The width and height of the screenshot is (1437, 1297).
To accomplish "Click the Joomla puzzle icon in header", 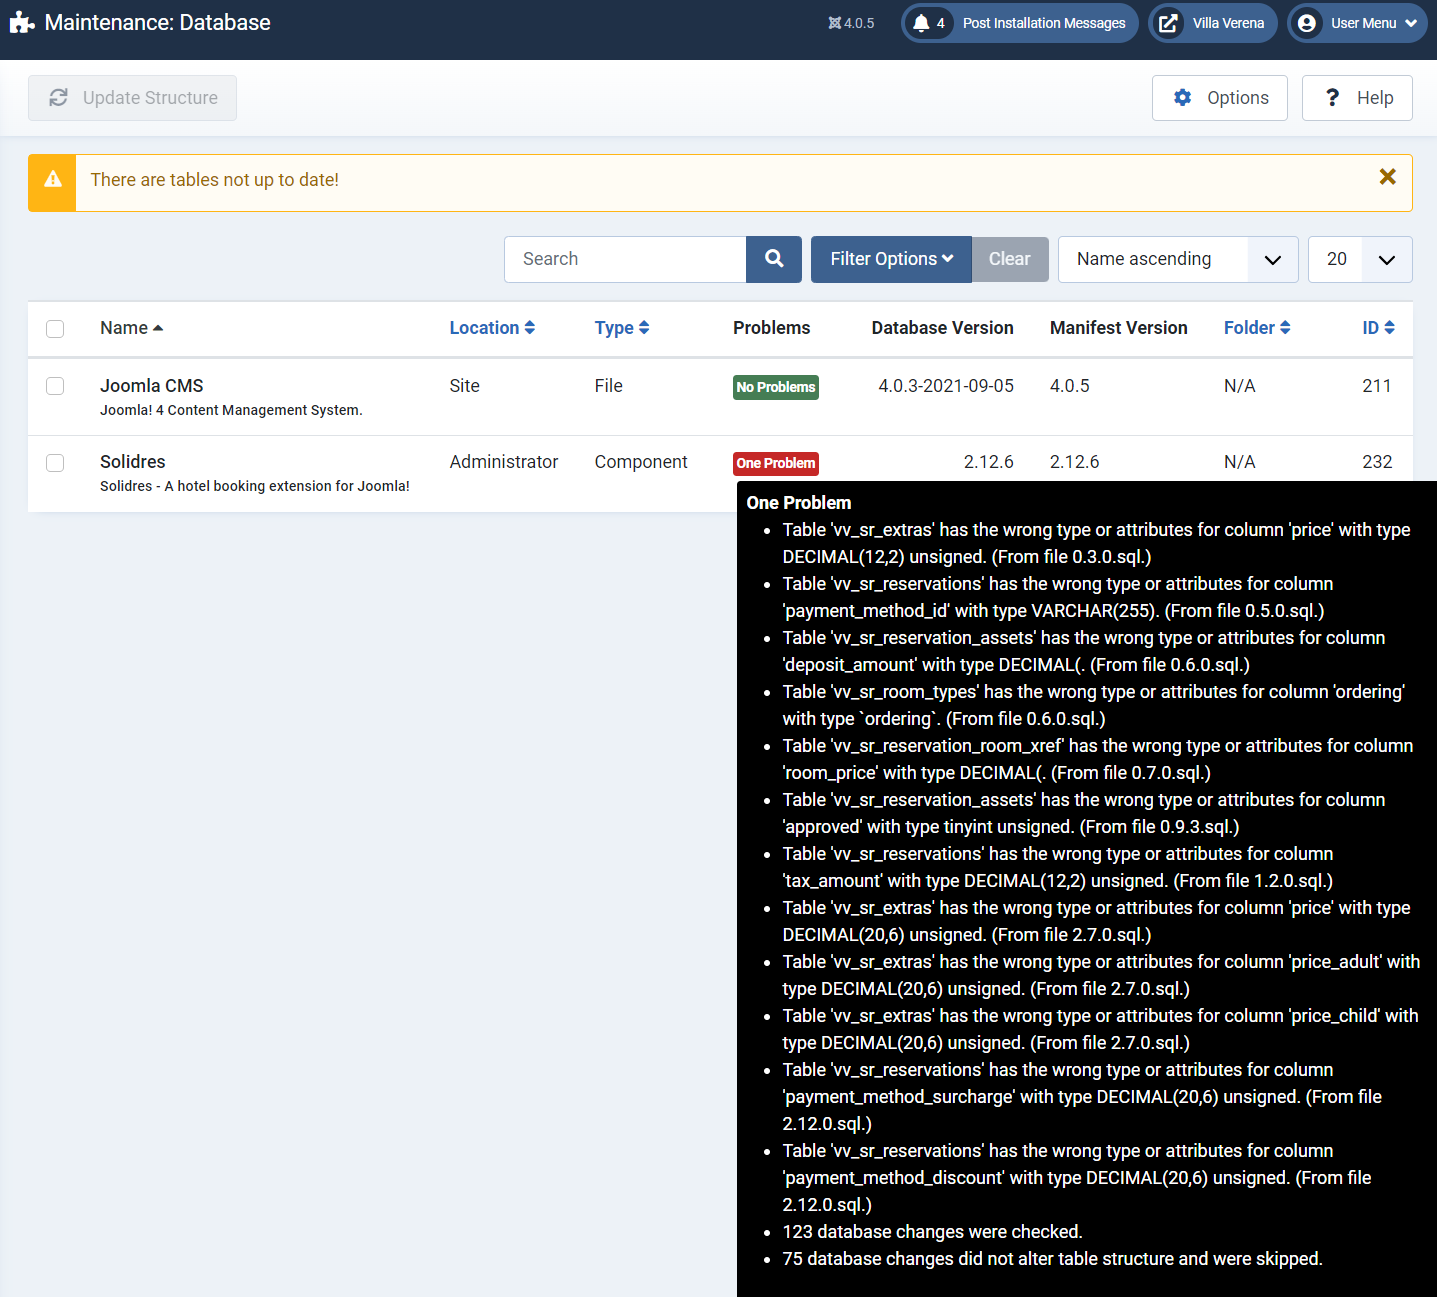I will coord(22,23).
